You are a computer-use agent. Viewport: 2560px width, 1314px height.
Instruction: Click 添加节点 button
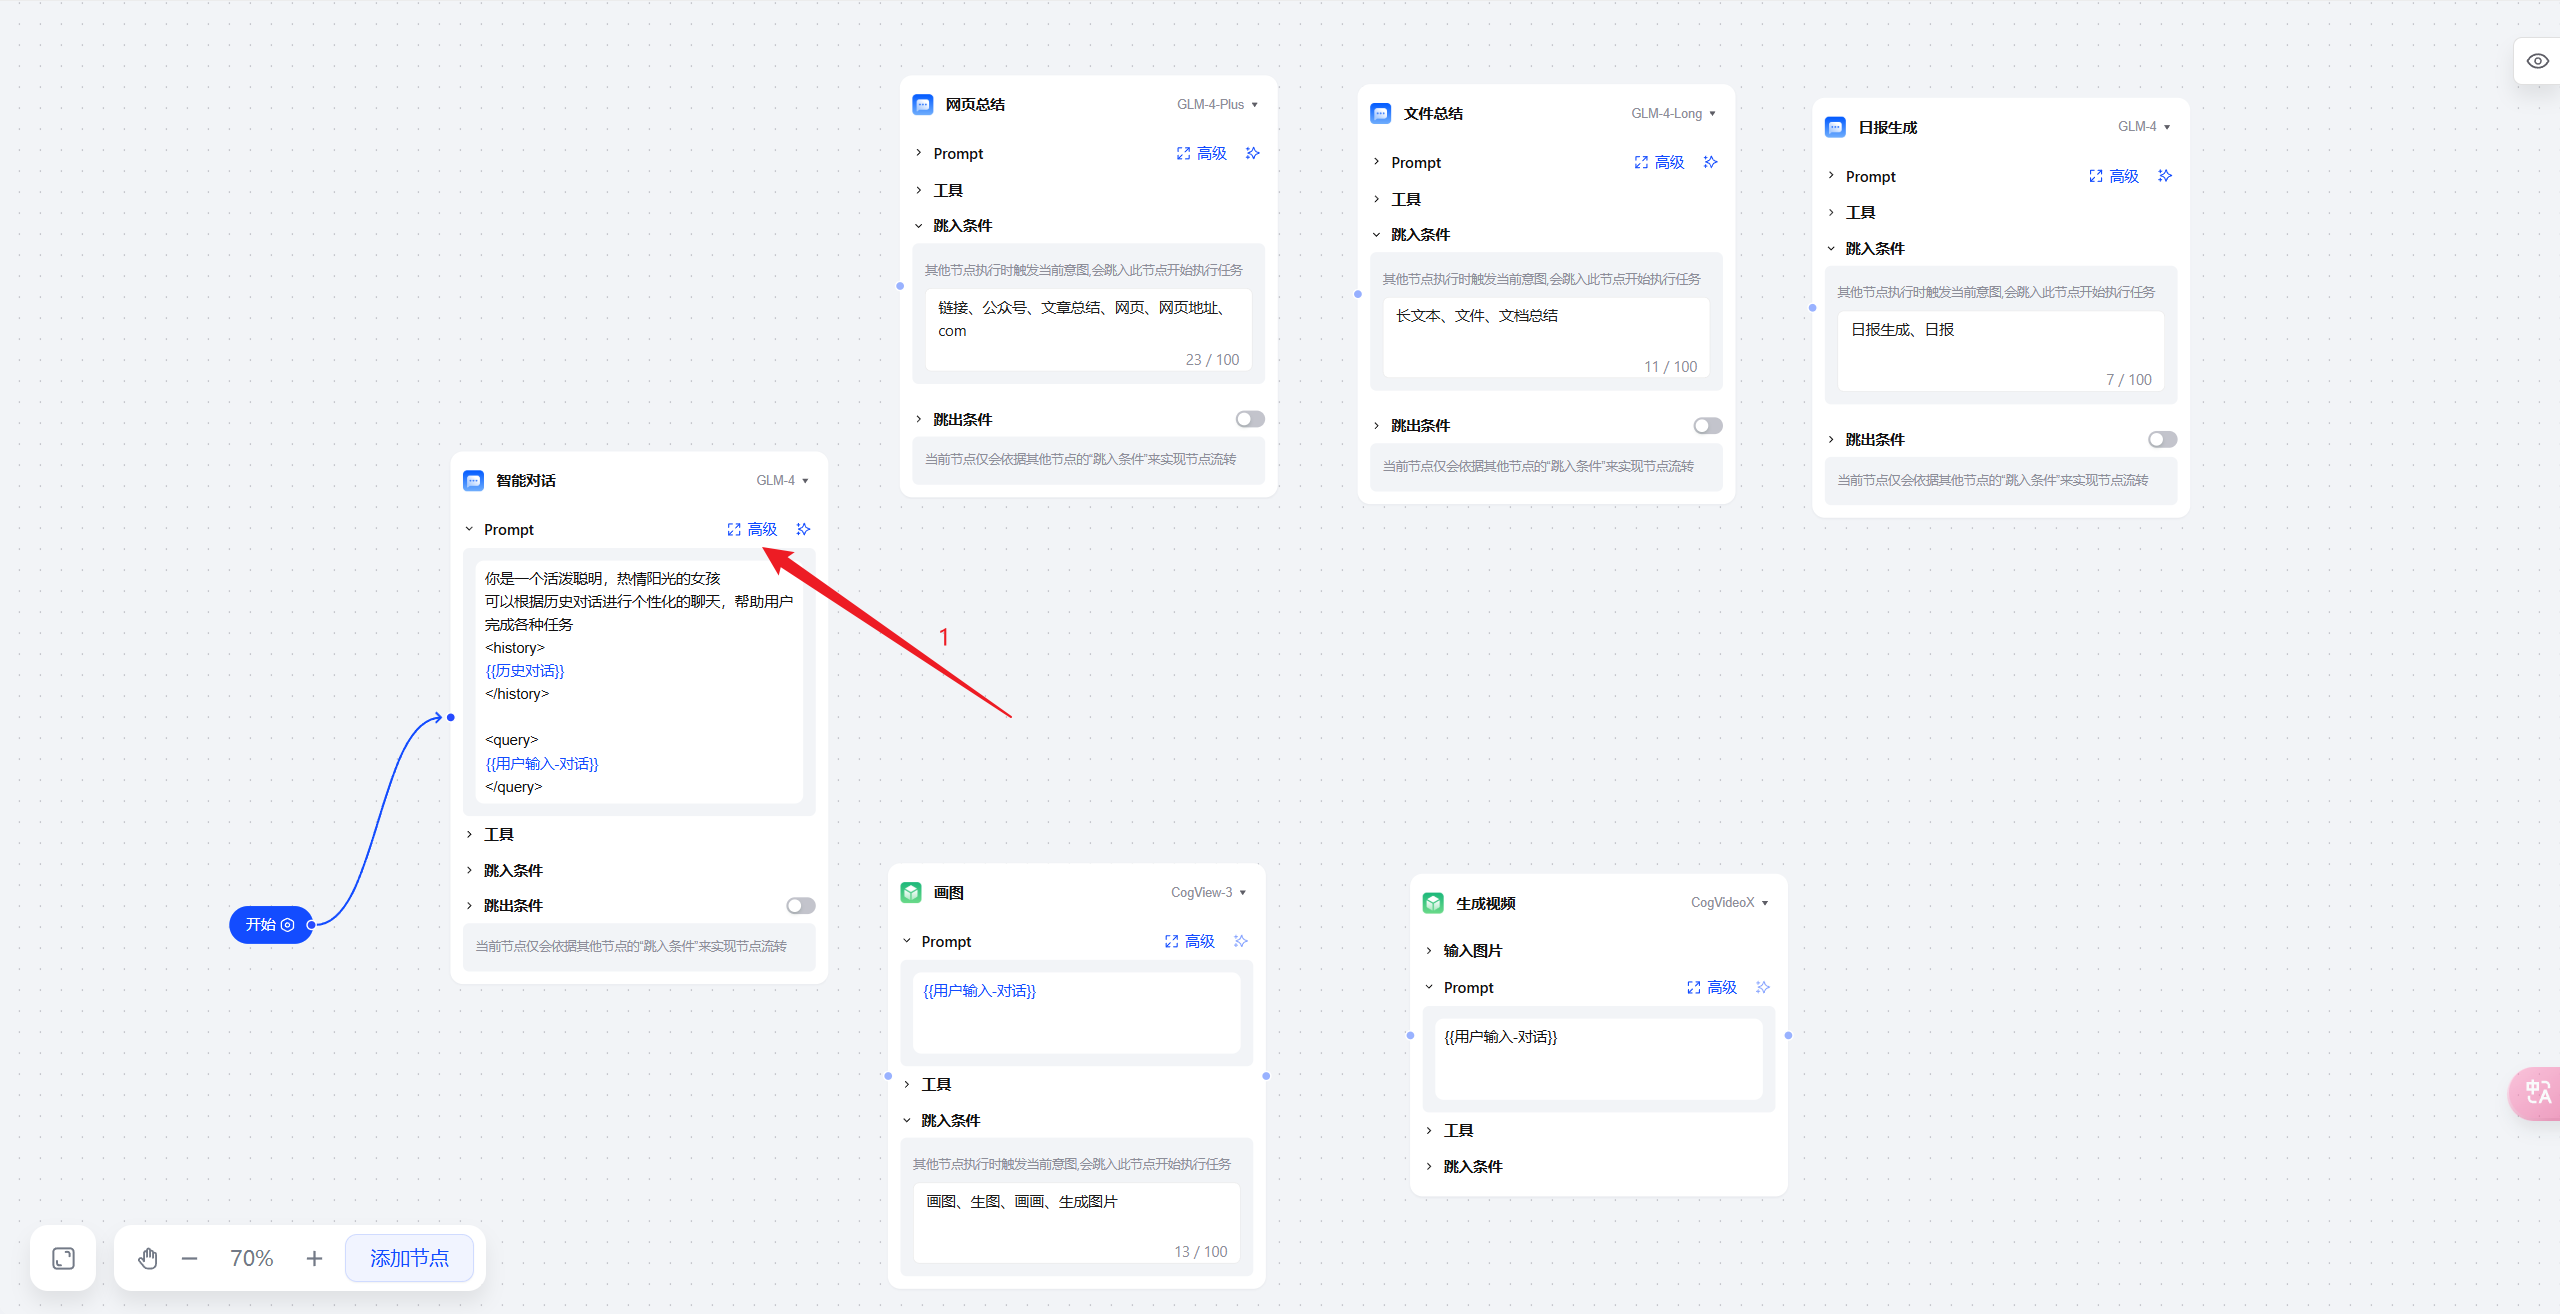[x=409, y=1258]
